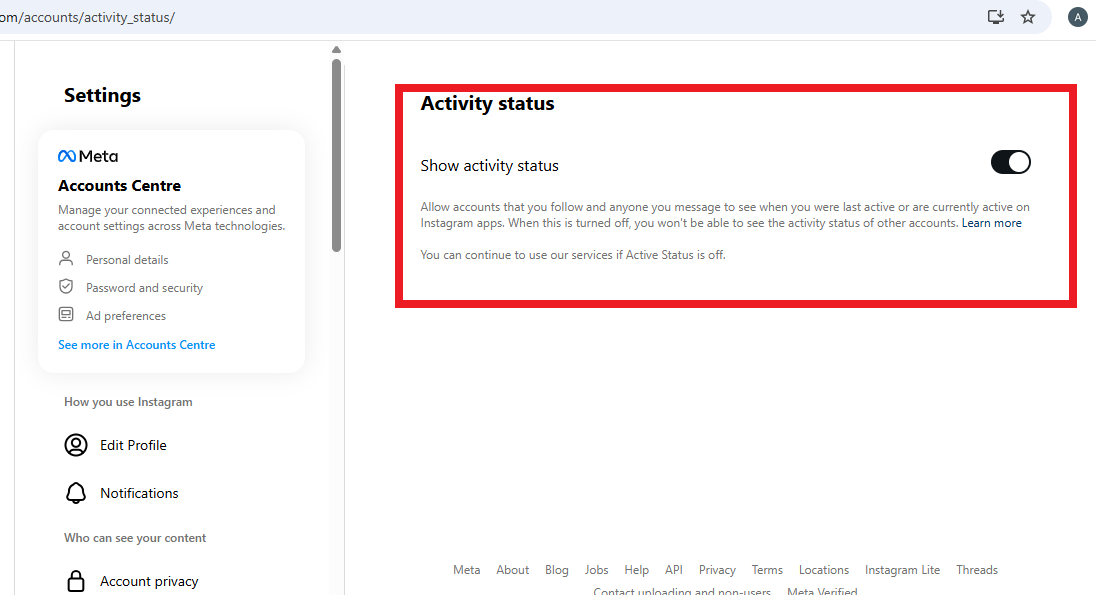The width and height of the screenshot is (1096, 595).
Task: Open the About footer link
Action: click(x=512, y=570)
